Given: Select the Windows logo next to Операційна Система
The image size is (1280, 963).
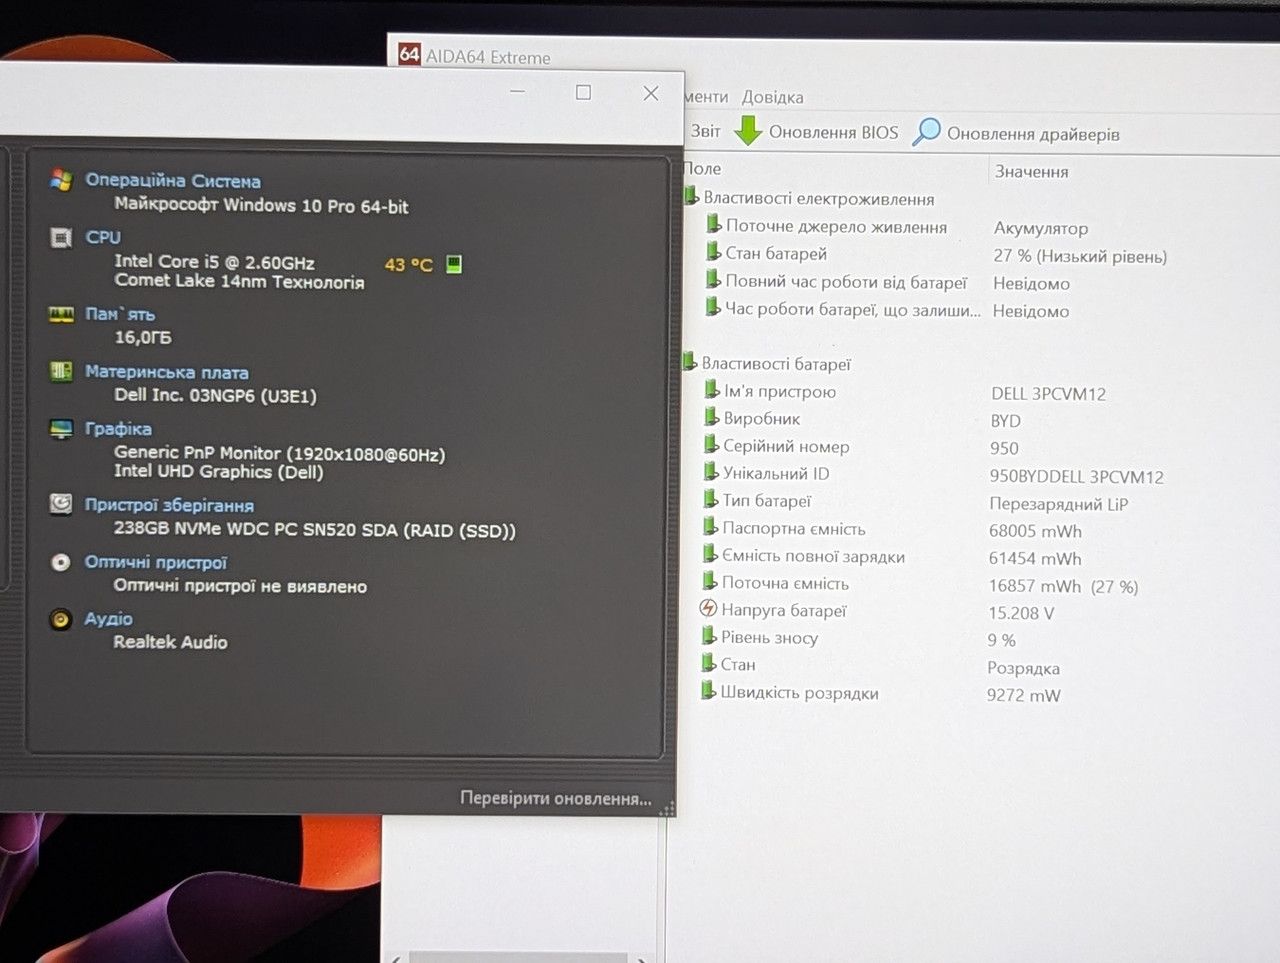Looking at the screenshot, I should coord(61,180).
